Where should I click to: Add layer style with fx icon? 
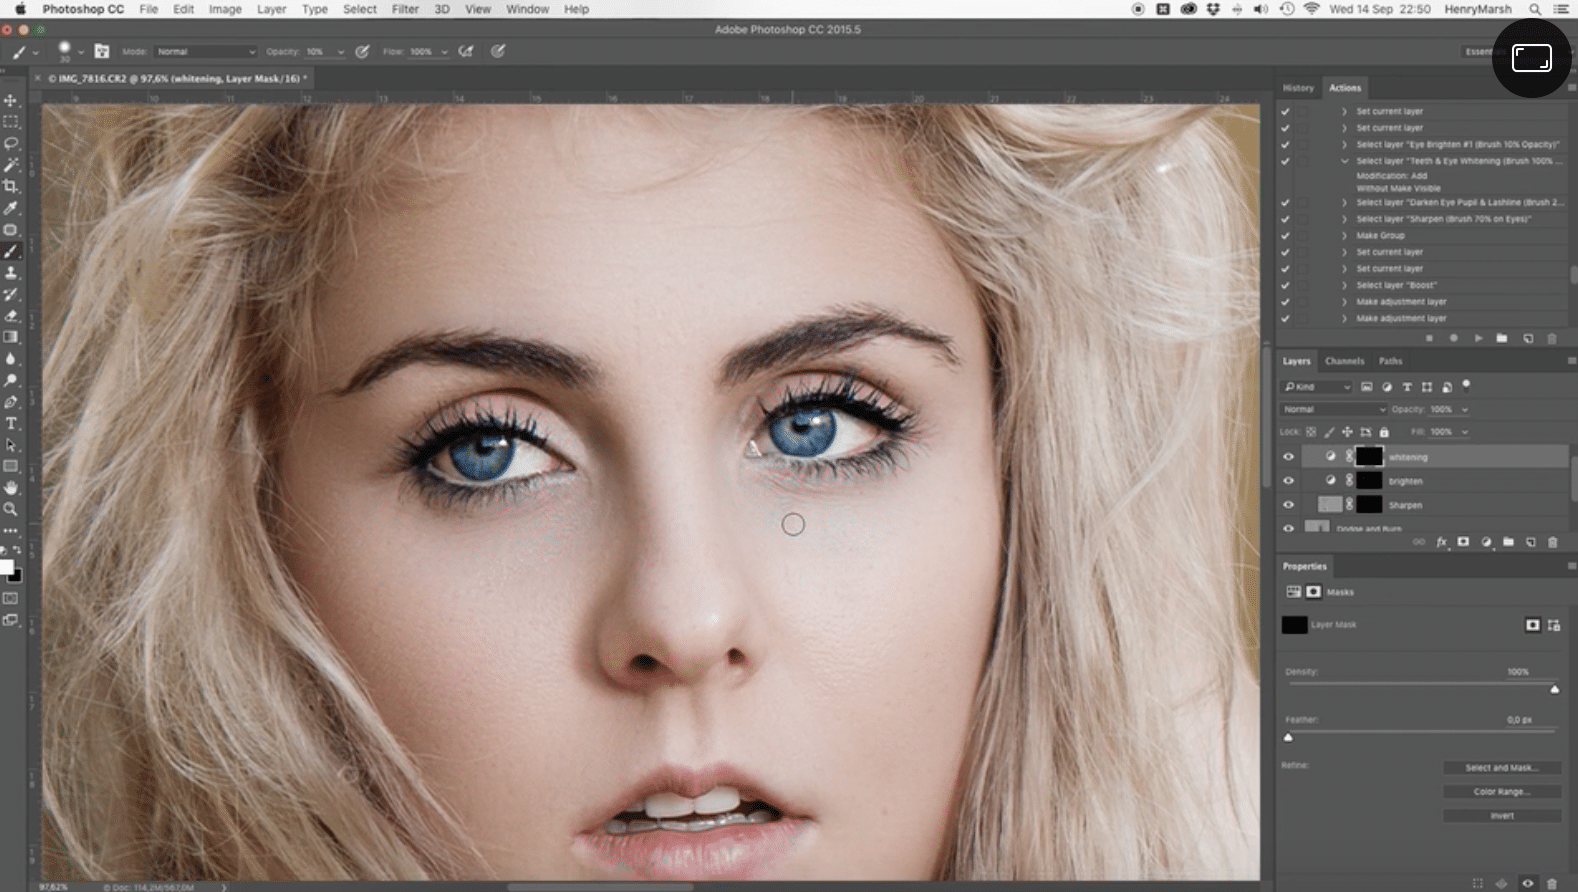coord(1441,542)
